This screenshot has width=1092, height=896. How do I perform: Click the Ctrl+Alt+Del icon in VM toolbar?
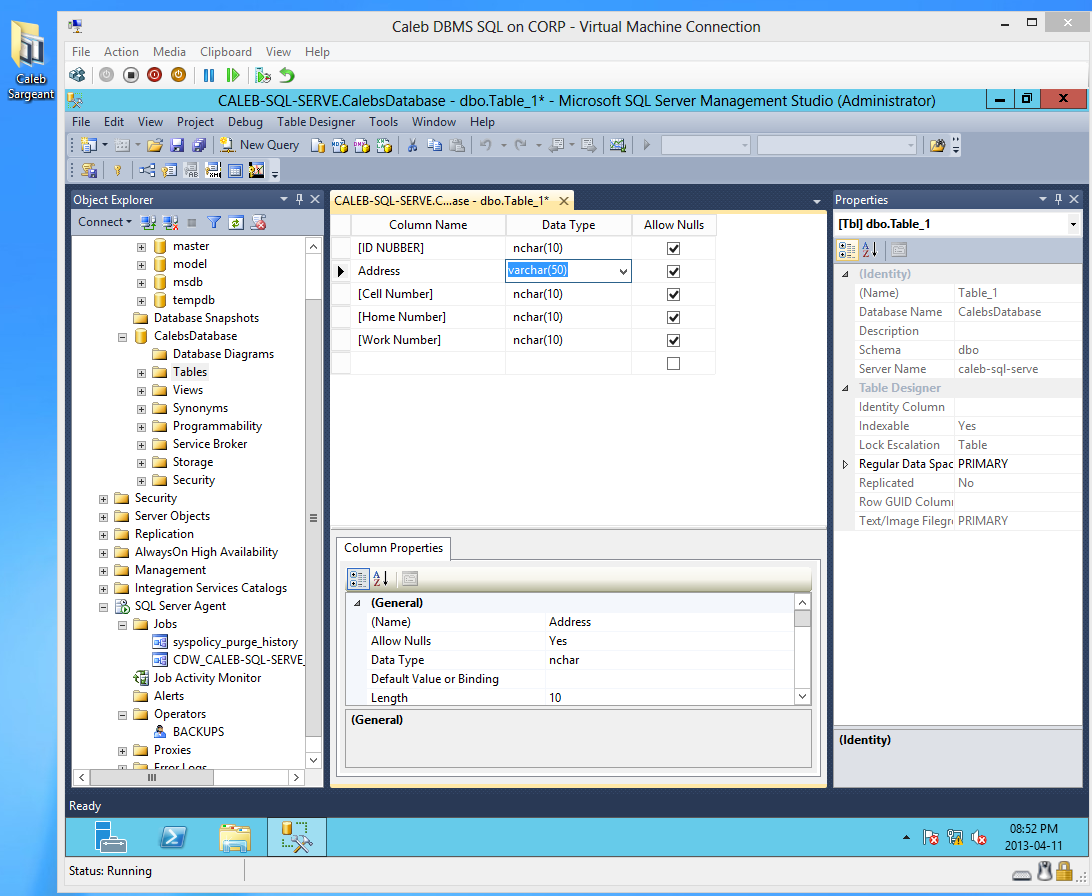77,74
